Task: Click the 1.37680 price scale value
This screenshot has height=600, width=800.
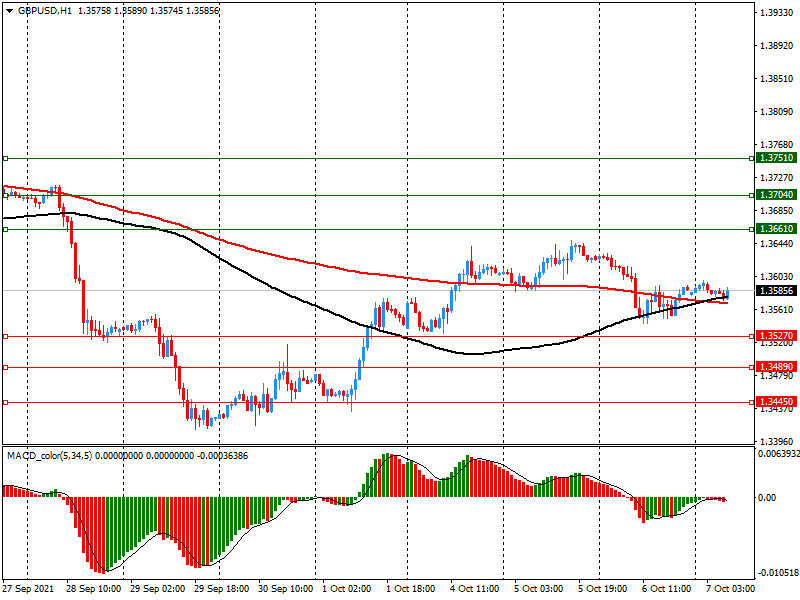Action: pyautogui.click(x=777, y=145)
